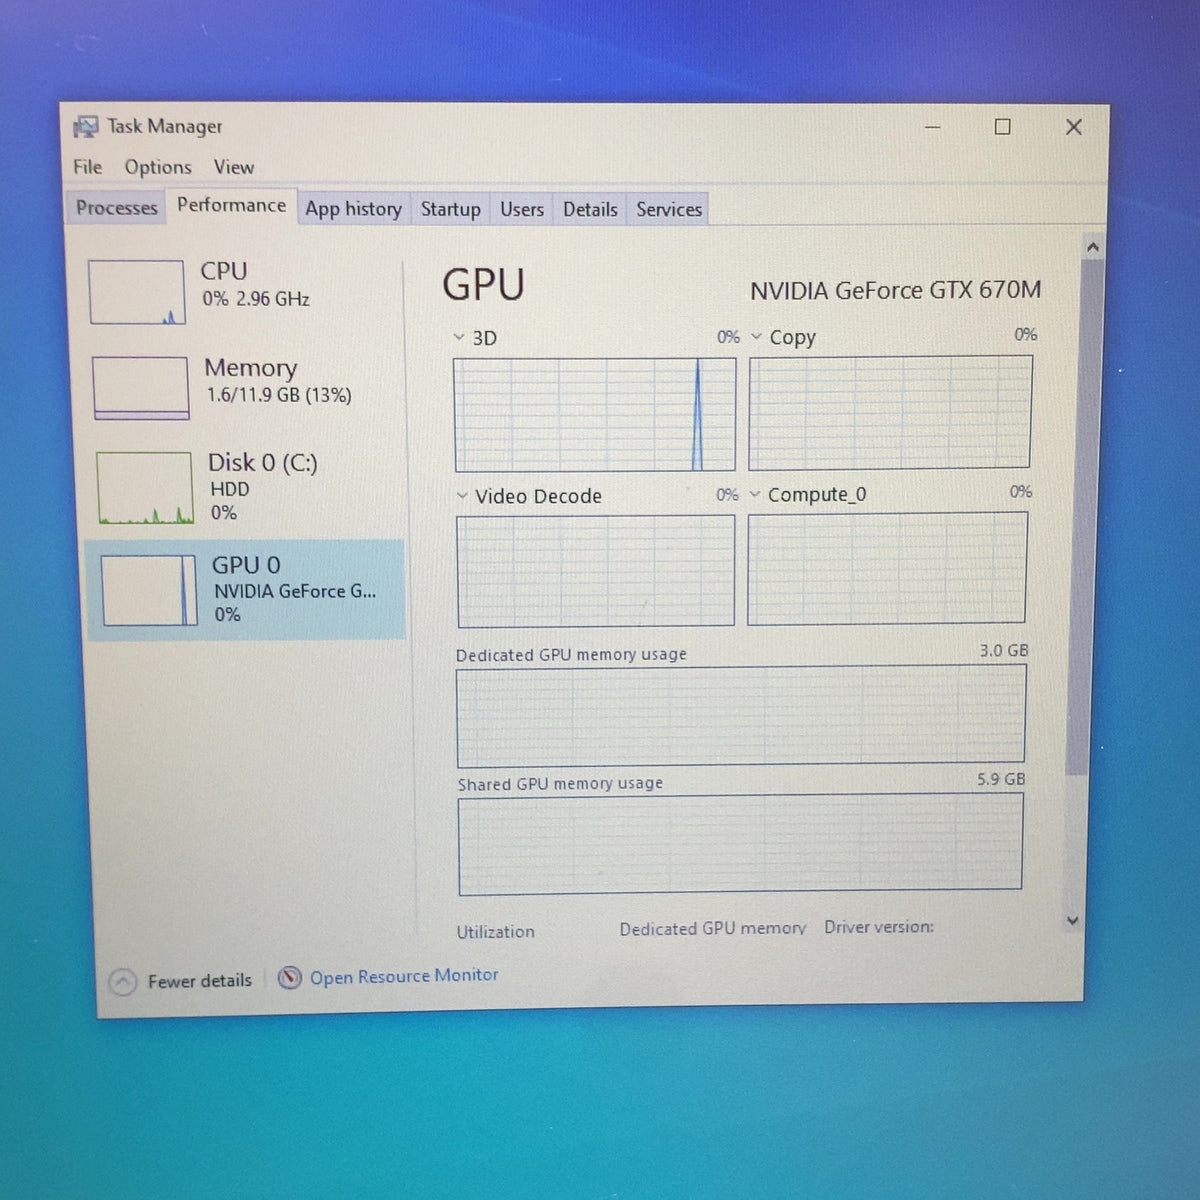The height and width of the screenshot is (1200, 1200).
Task: Click the Resource Monitor icon
Action: coord(290,978)
